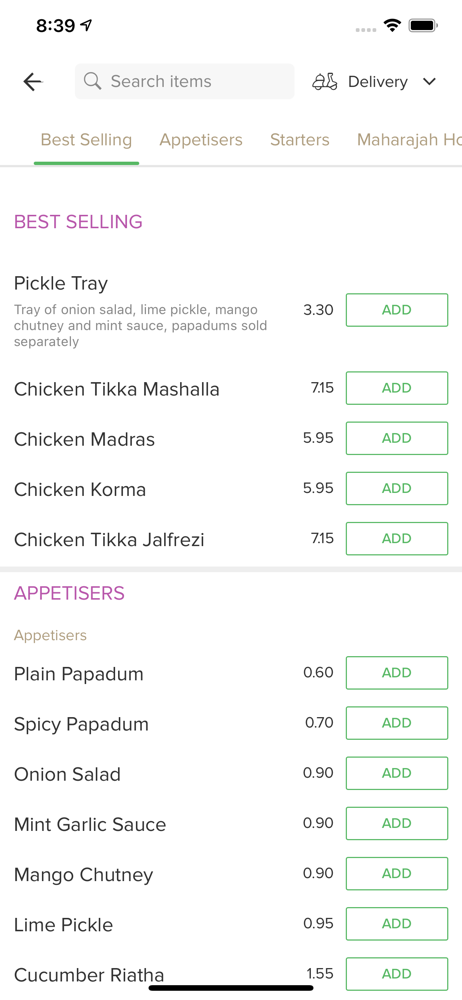
Task: Switch to the Starters tab
Action: (x=300, y=140)
